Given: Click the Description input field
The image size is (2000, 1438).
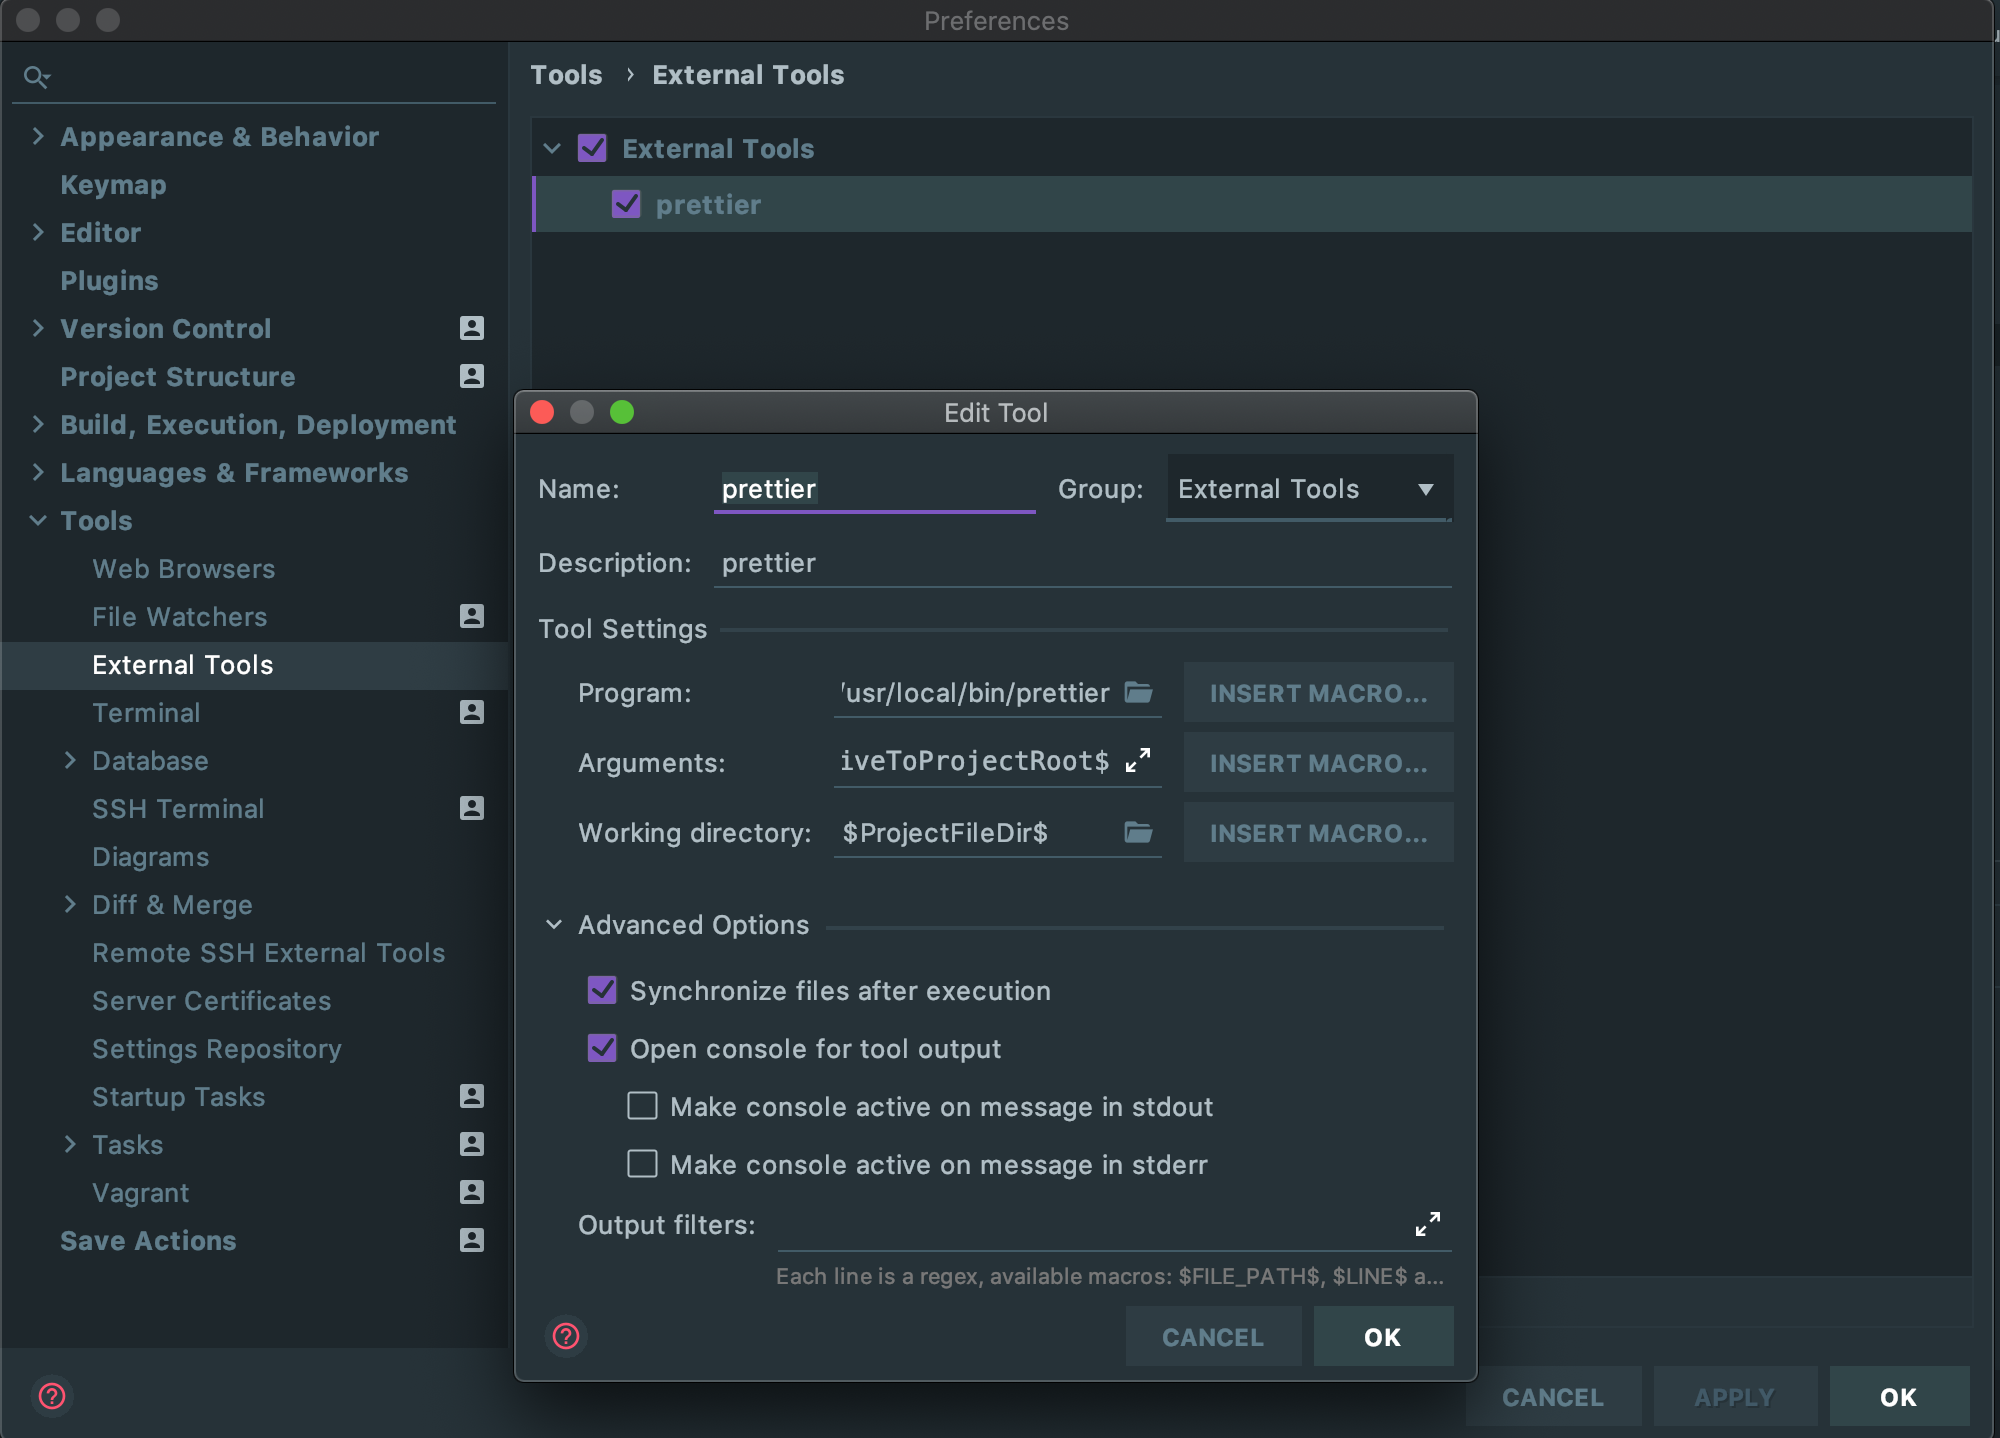Looking at the screenshot, I should click(1082, 563).
